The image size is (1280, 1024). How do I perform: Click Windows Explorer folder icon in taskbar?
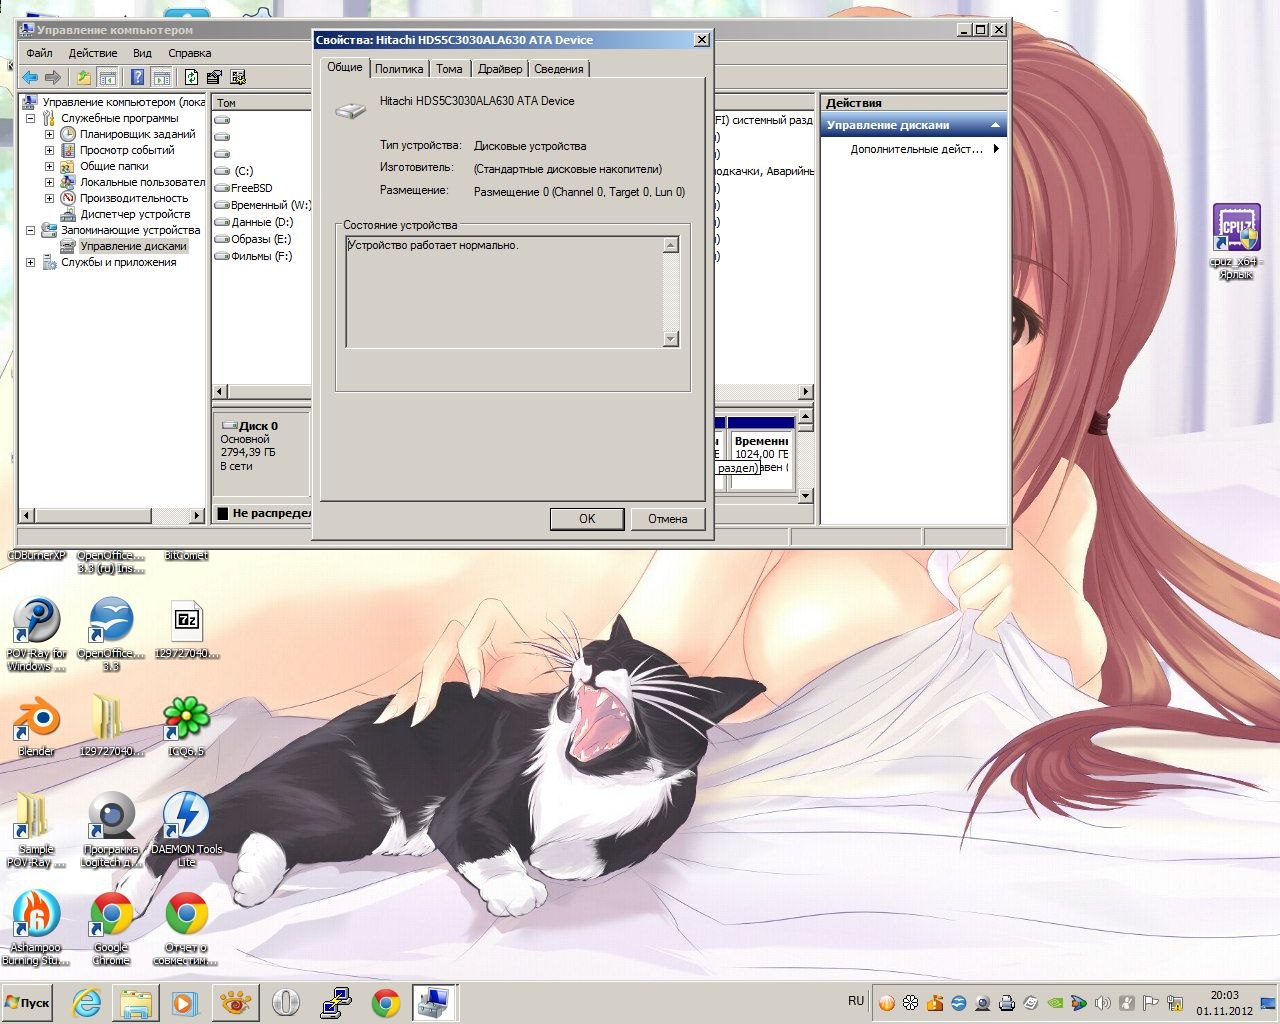click(136, 1003)
